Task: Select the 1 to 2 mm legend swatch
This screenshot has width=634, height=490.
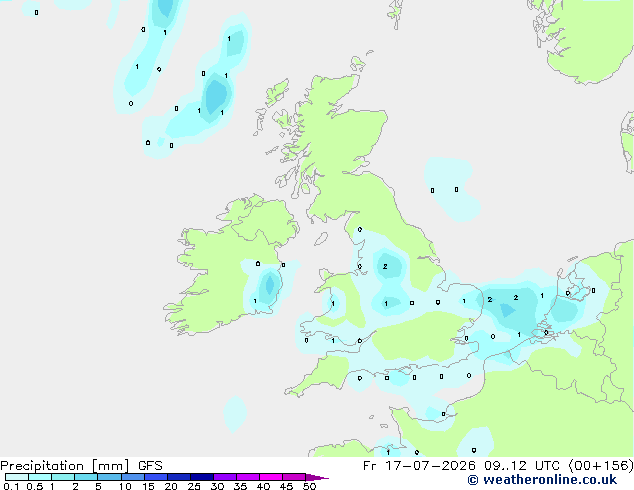Action: coord(63,477)
